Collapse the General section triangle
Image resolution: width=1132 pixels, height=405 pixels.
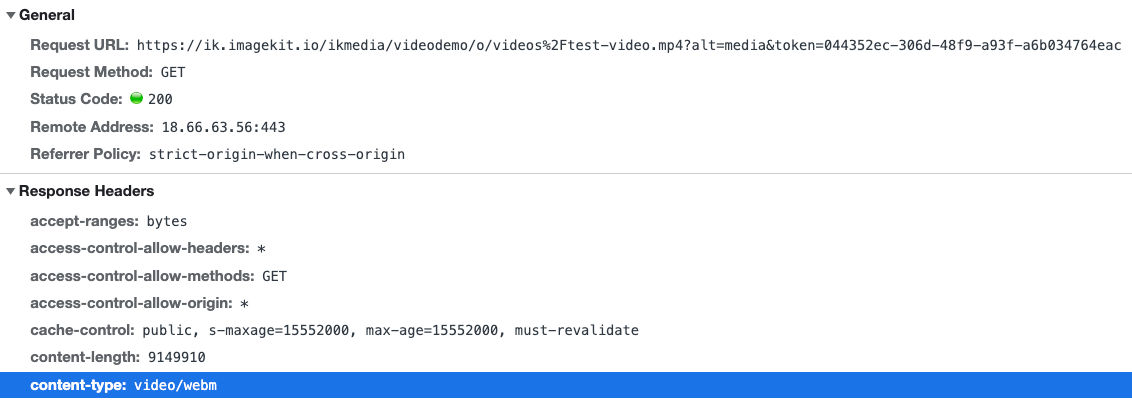(10, 16)
